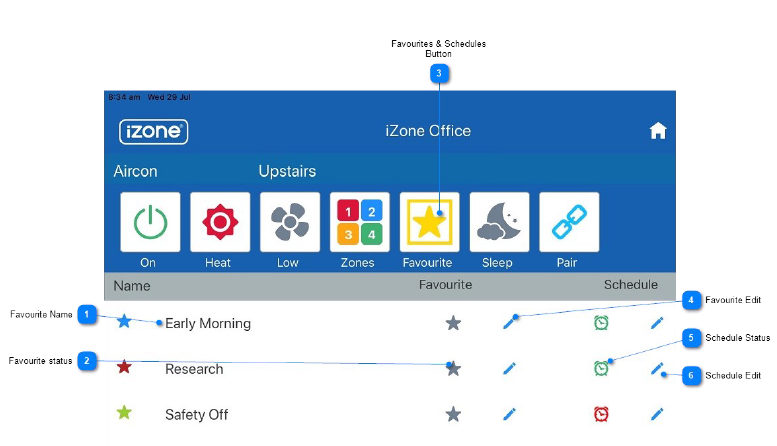Toggle the Research schedule alarm clock

[601, 369]
